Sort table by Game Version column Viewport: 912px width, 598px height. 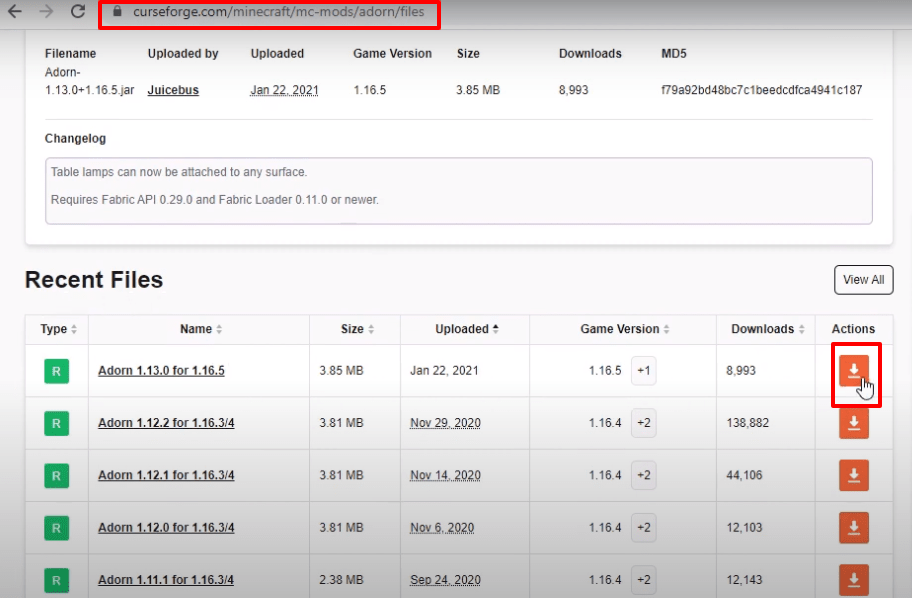(624, 329)
